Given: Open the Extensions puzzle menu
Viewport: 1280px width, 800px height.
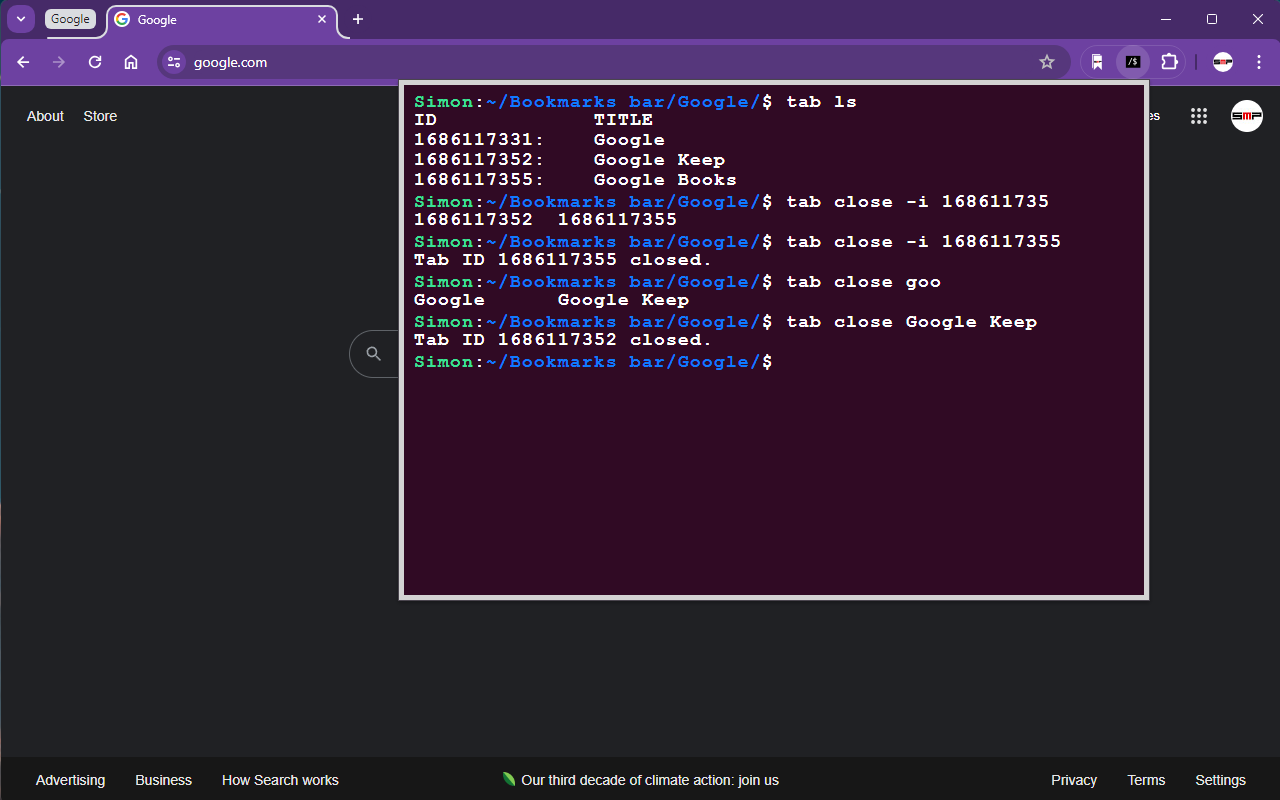Looking at the screenshot, I should (1169, 62).
